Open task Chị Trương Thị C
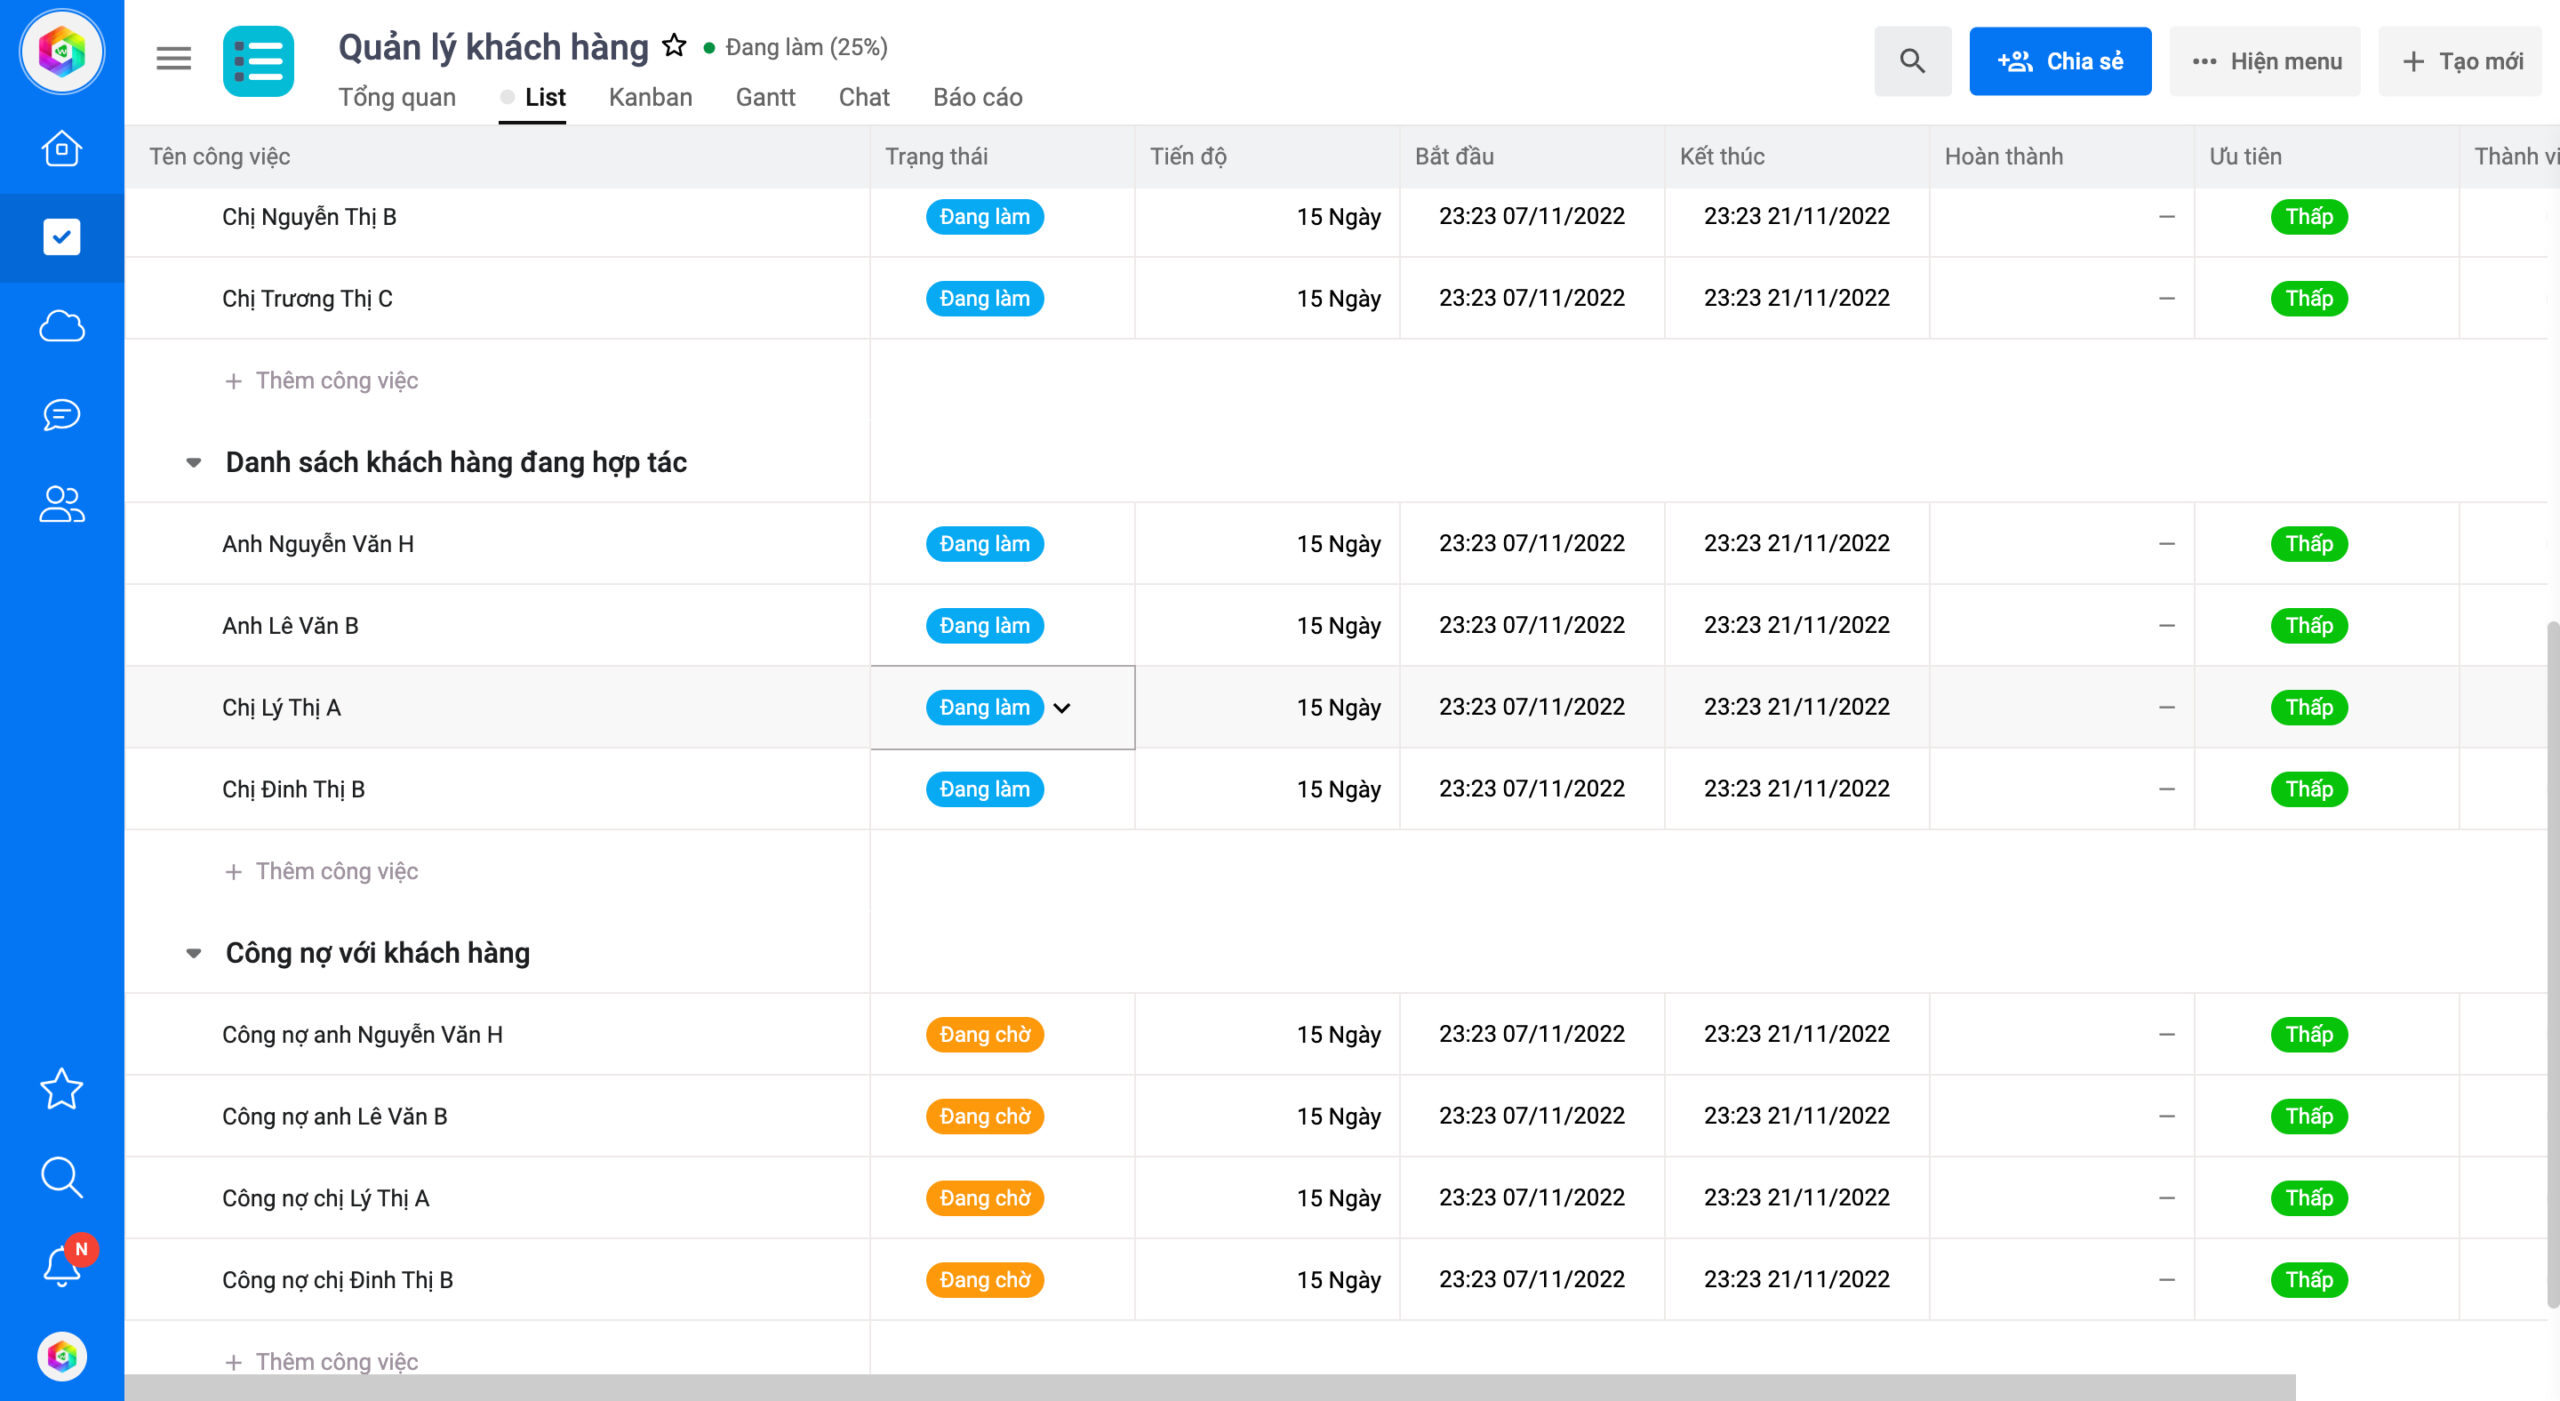The width and height of the screenshot is (2560, 1401). point(307,299)
